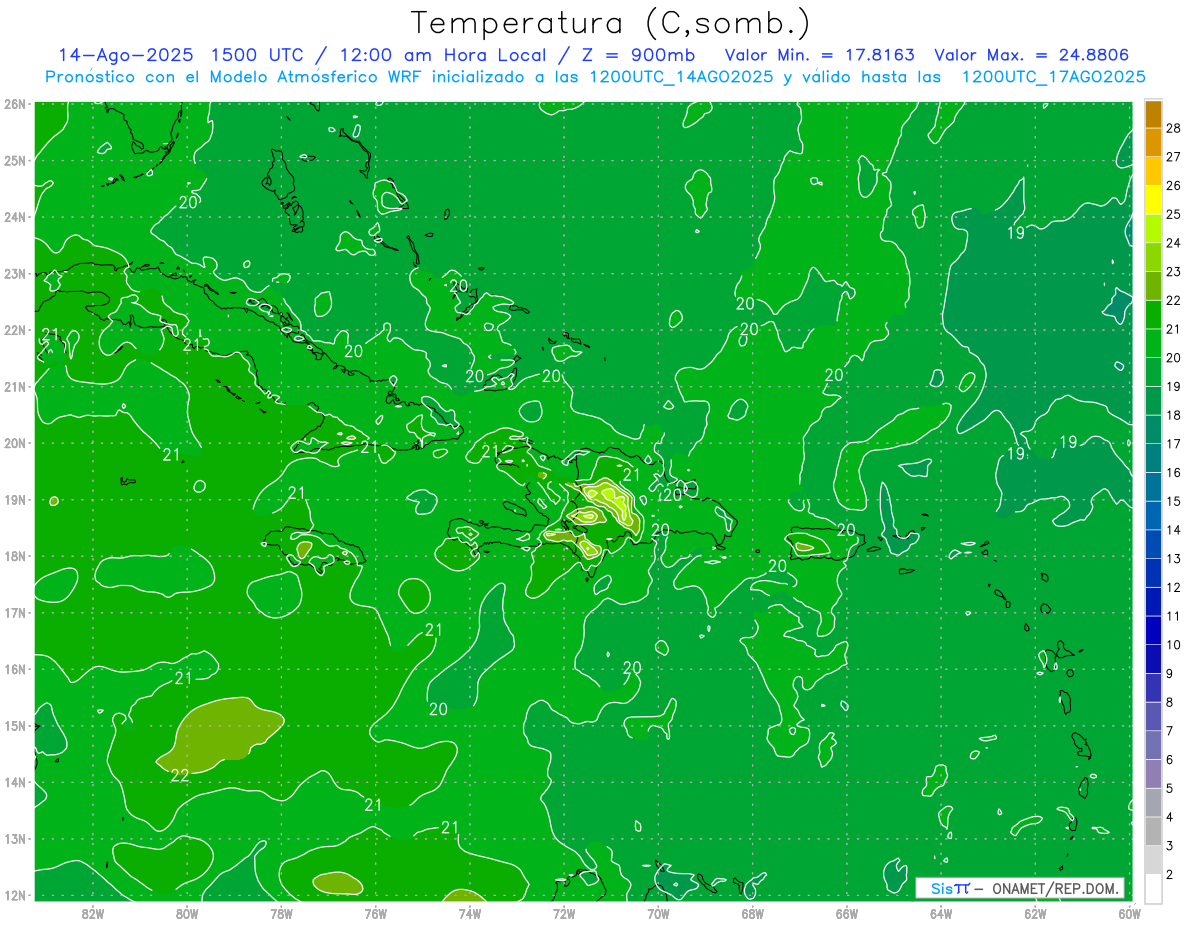
Task: Click the "74W" longitude axis label
Action: tap(469, 913)
